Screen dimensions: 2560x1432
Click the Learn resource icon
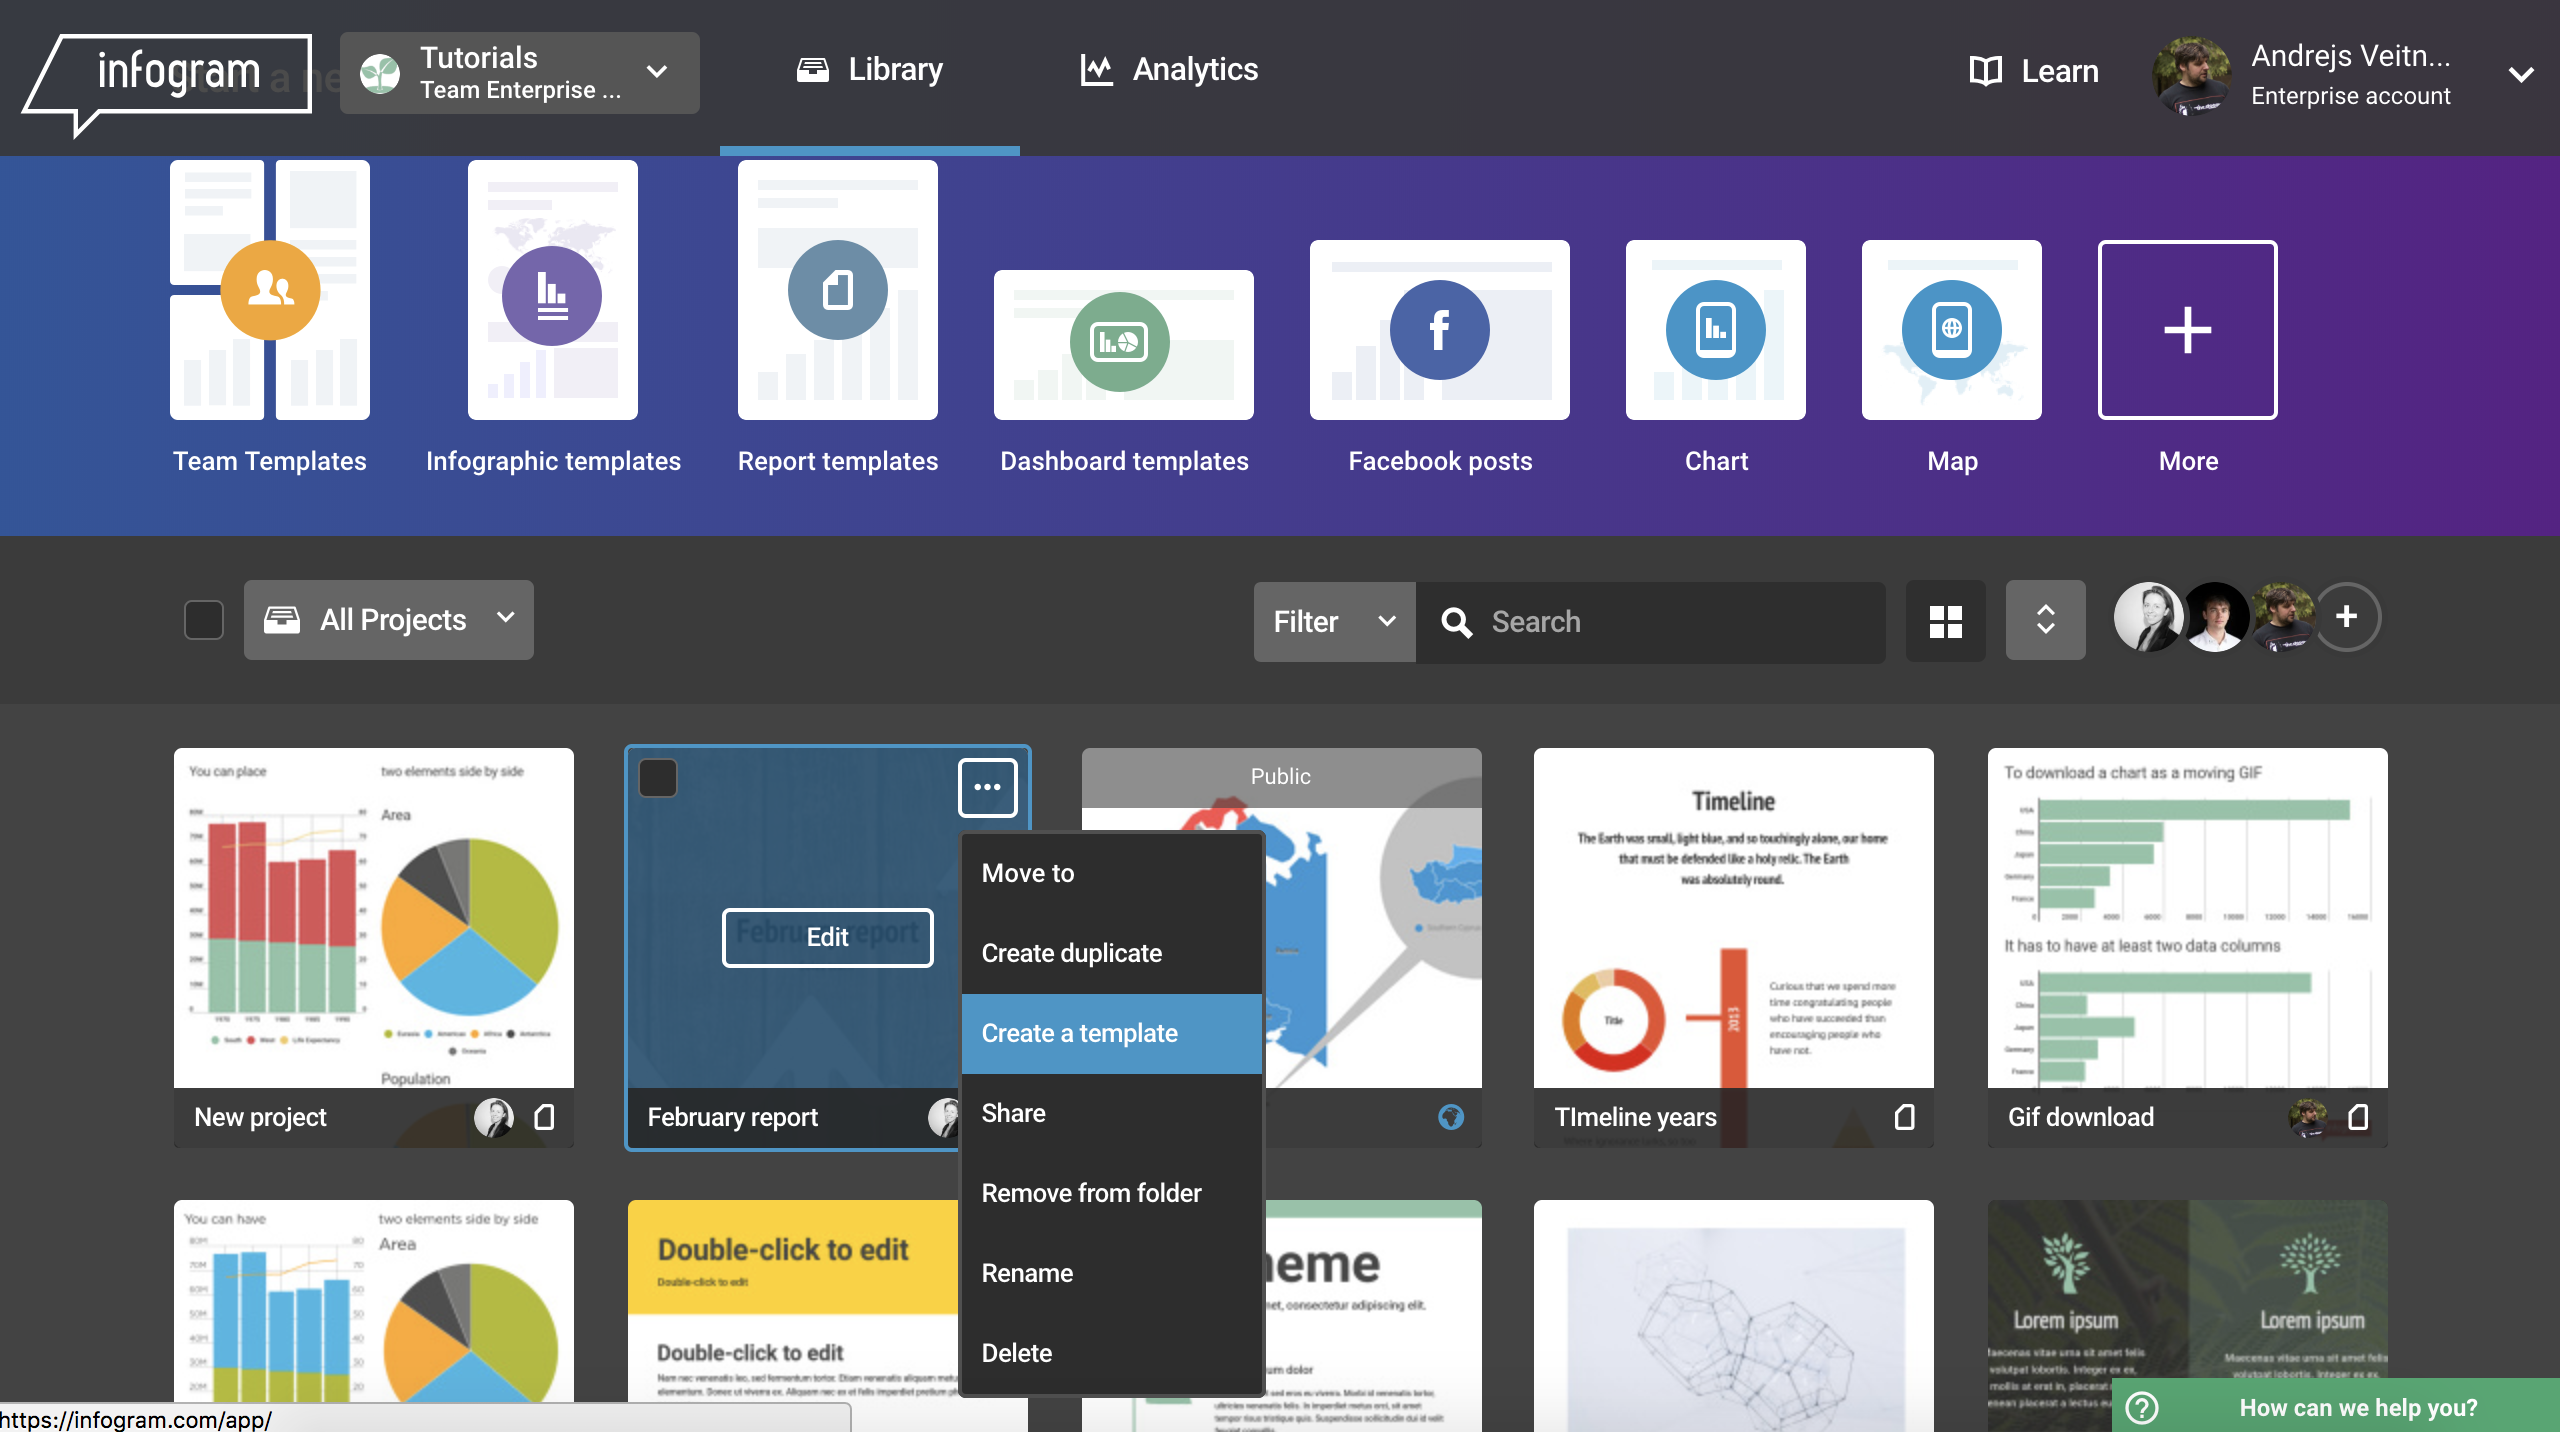pyautogui.click(x=1985, y=70)
